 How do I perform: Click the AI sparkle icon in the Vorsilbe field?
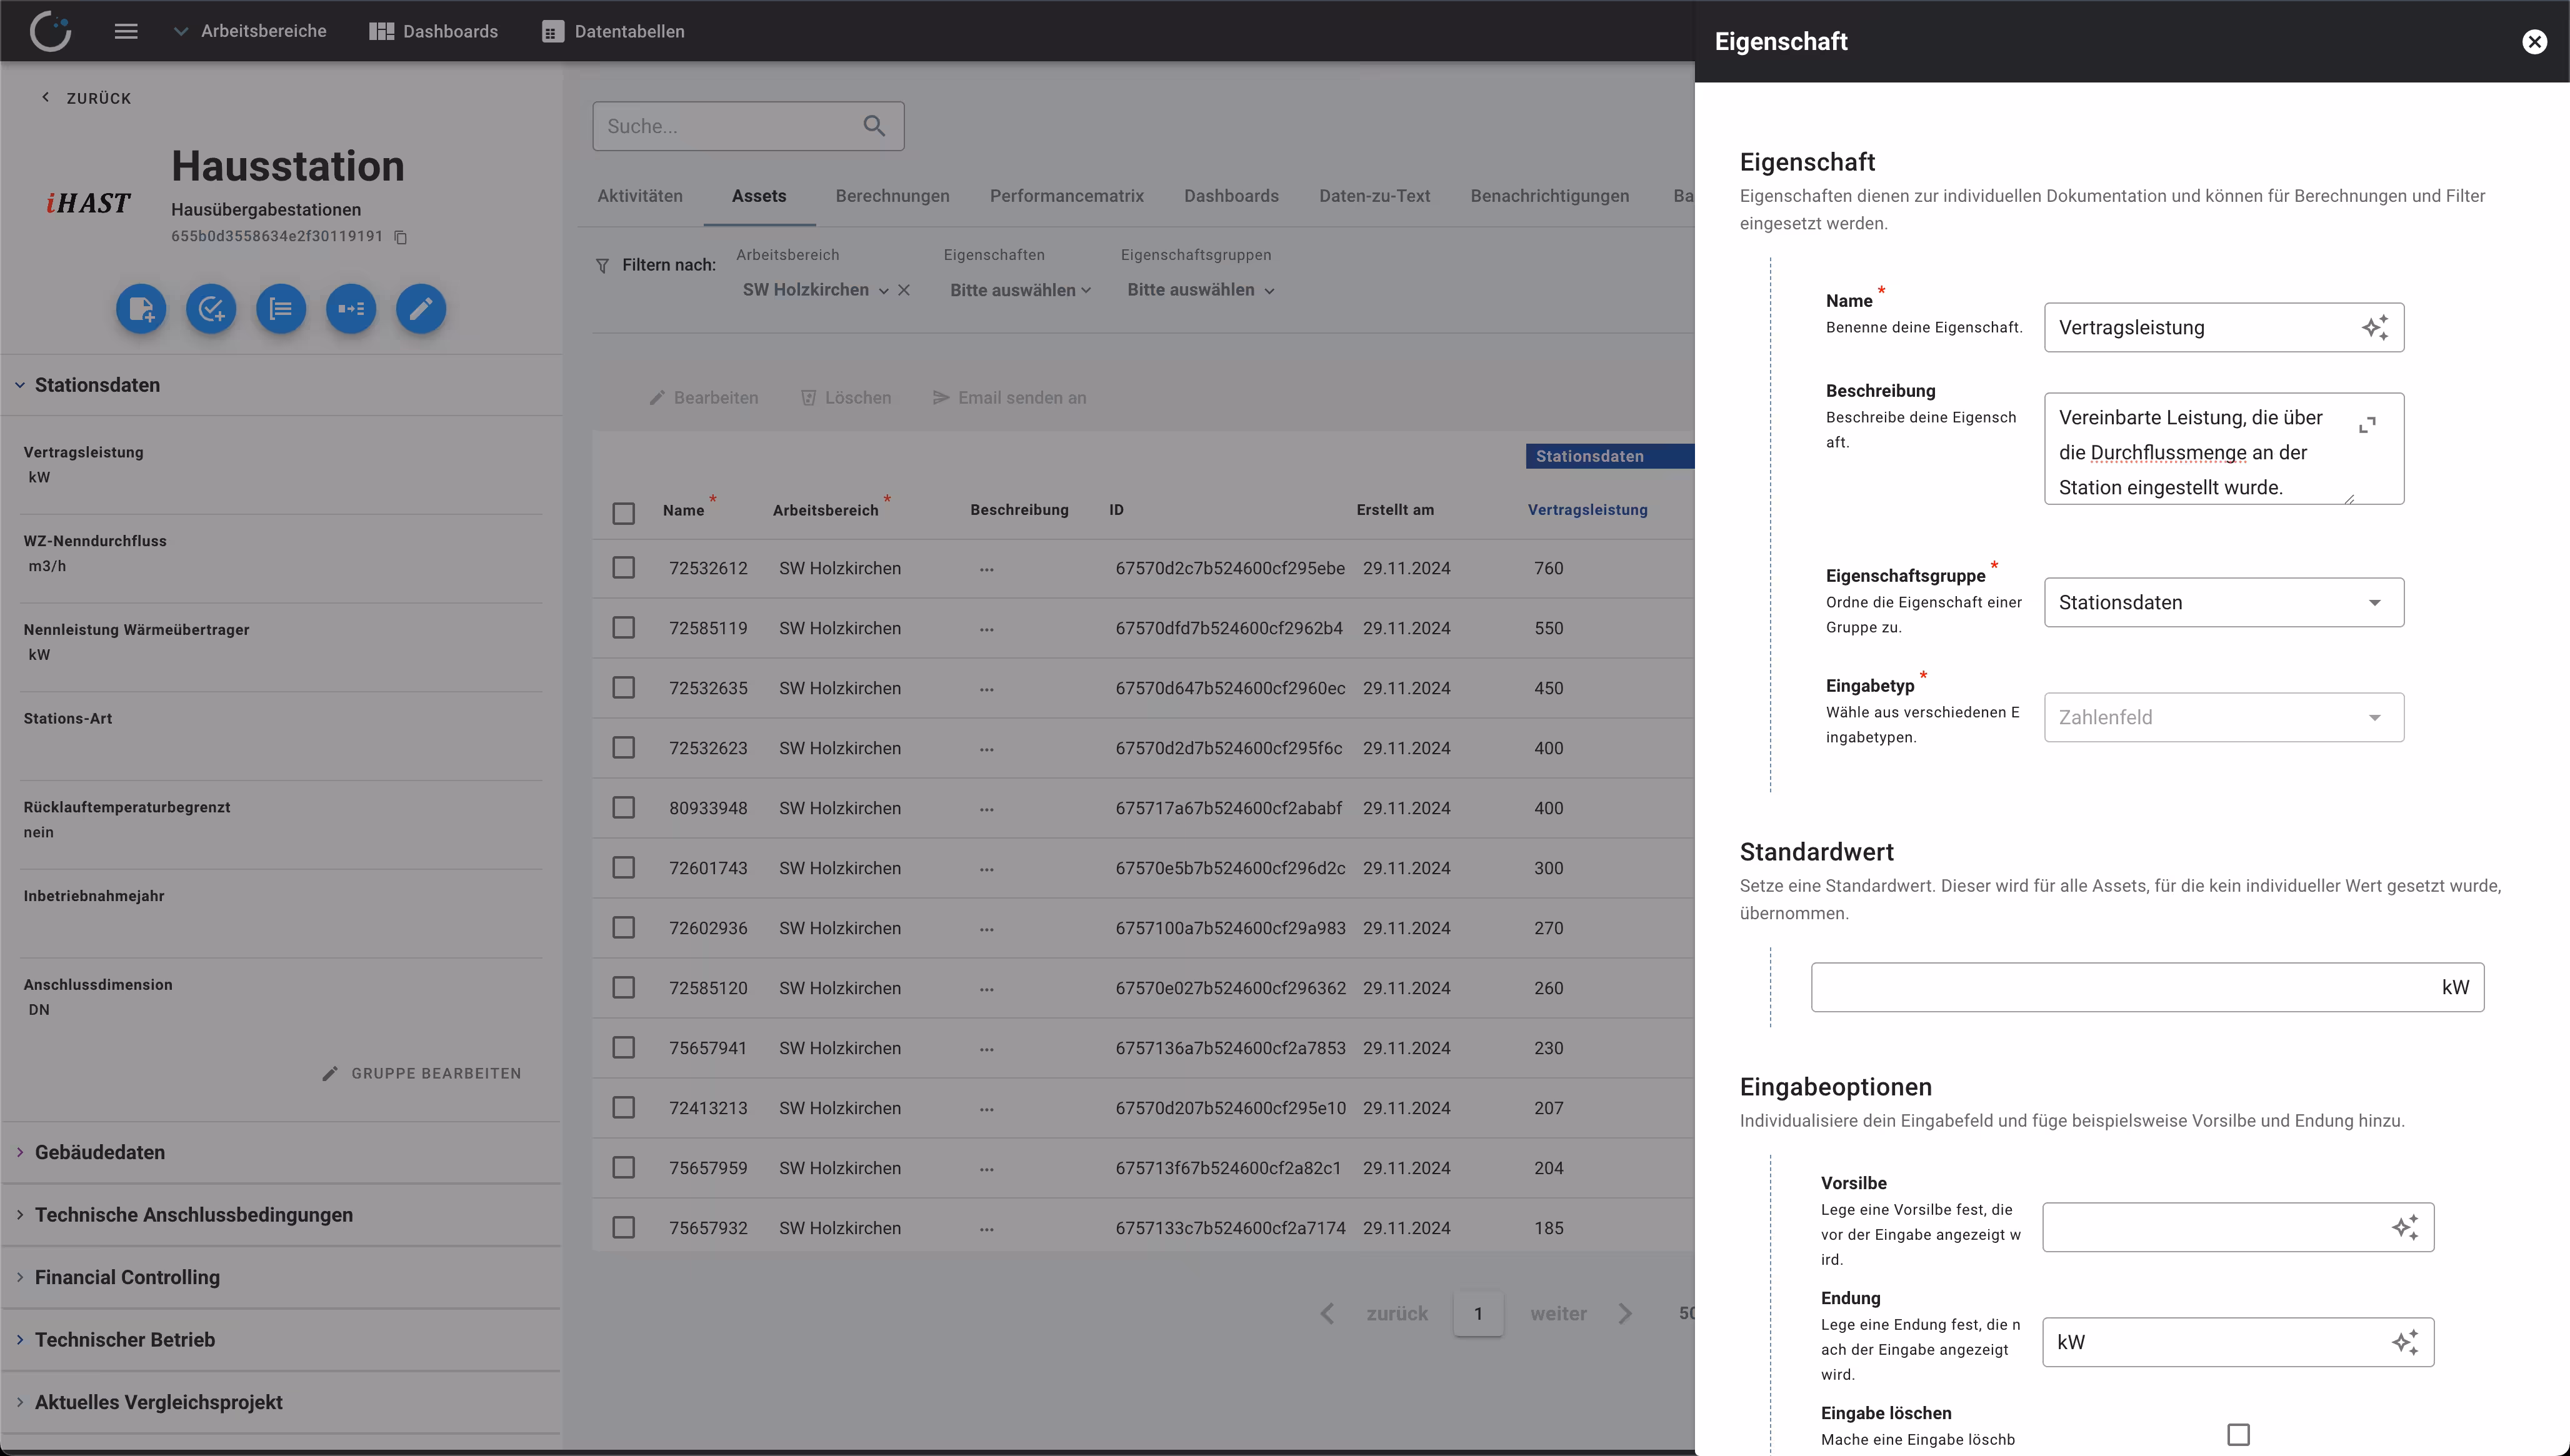[x=2405, y=1227]
